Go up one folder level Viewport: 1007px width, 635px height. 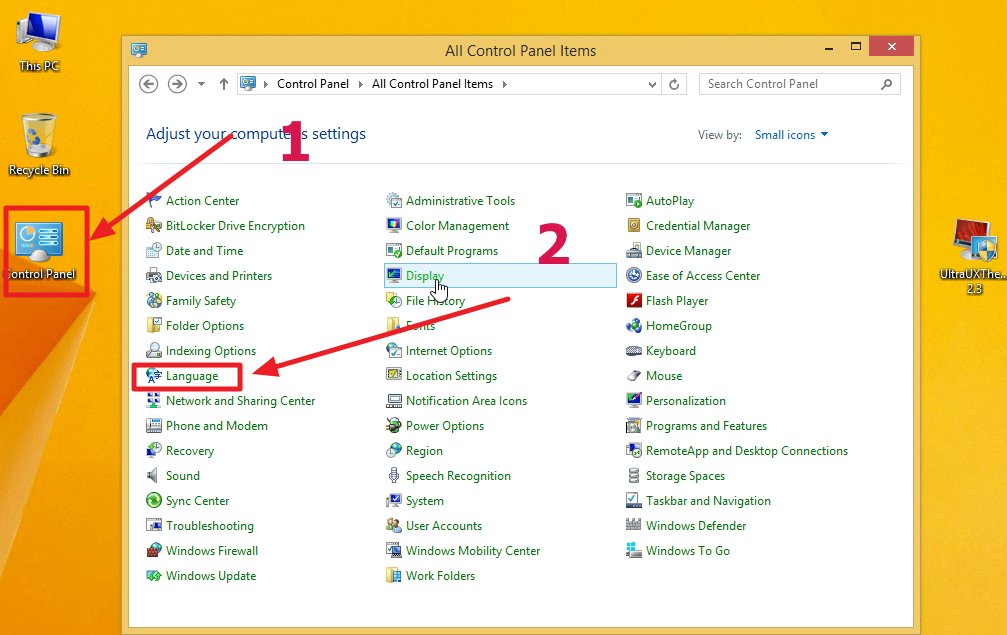223,84
